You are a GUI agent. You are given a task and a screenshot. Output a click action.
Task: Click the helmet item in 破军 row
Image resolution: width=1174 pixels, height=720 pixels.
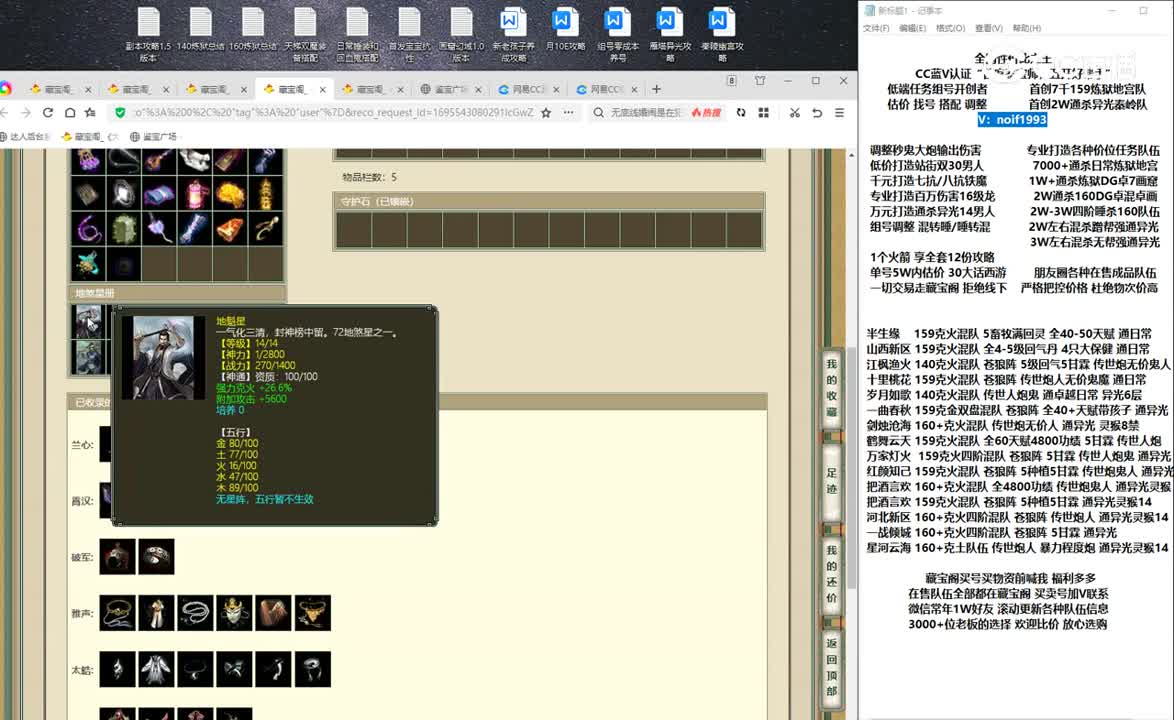(118, 556)
